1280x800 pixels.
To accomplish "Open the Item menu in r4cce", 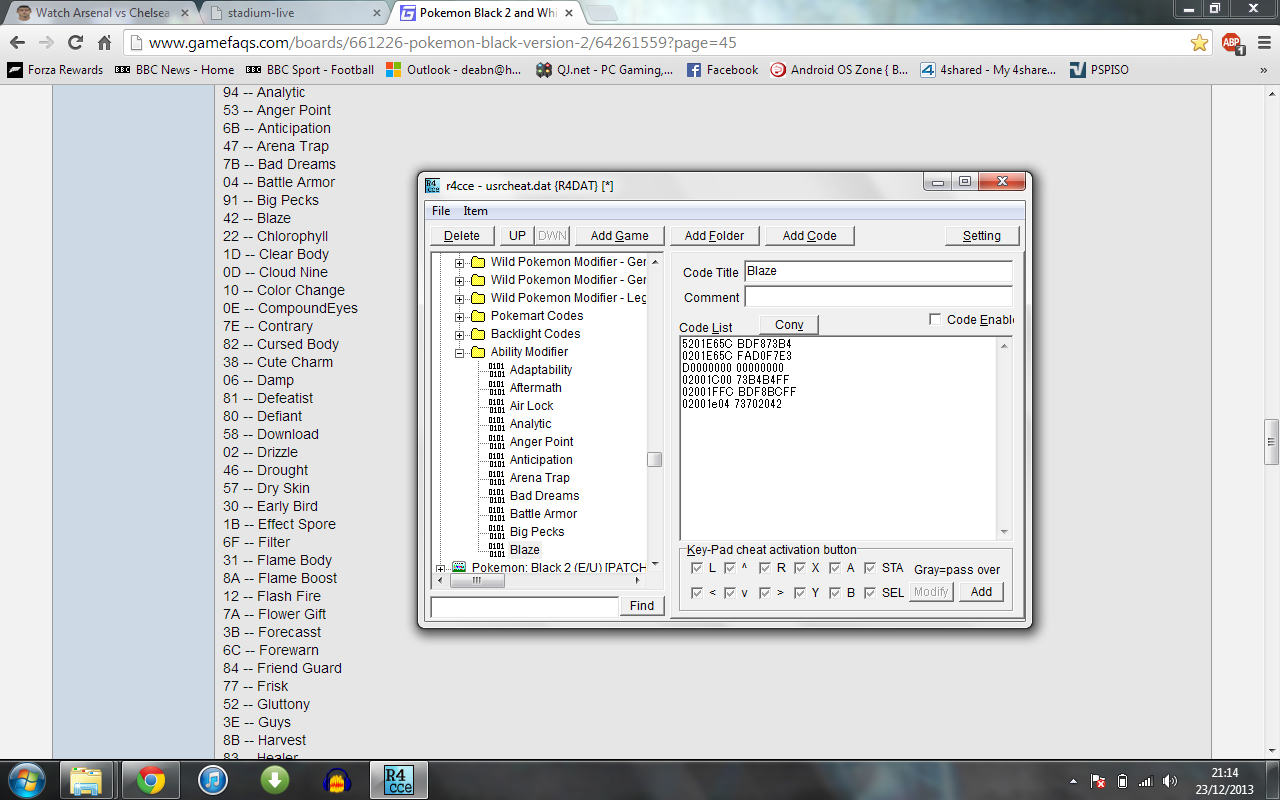I will click(475, 211).
